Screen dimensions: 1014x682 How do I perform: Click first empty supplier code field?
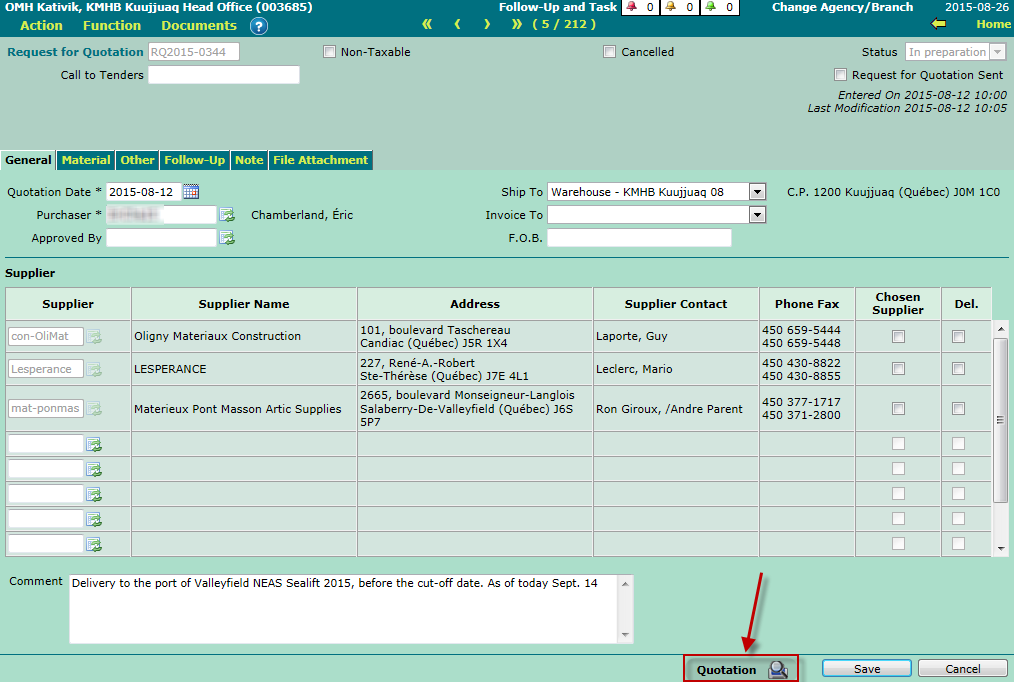46,443
